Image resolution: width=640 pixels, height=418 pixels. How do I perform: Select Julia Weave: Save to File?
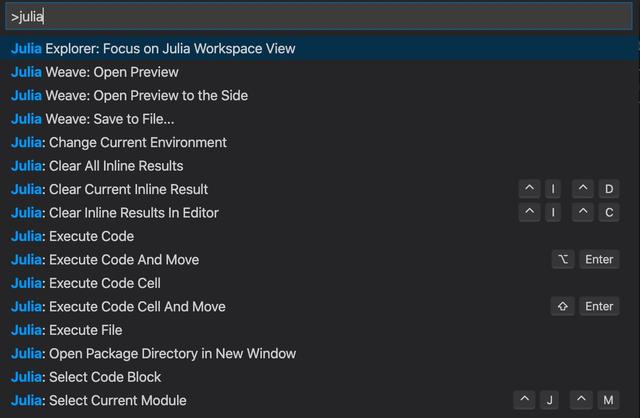click(x=93, y=119)
